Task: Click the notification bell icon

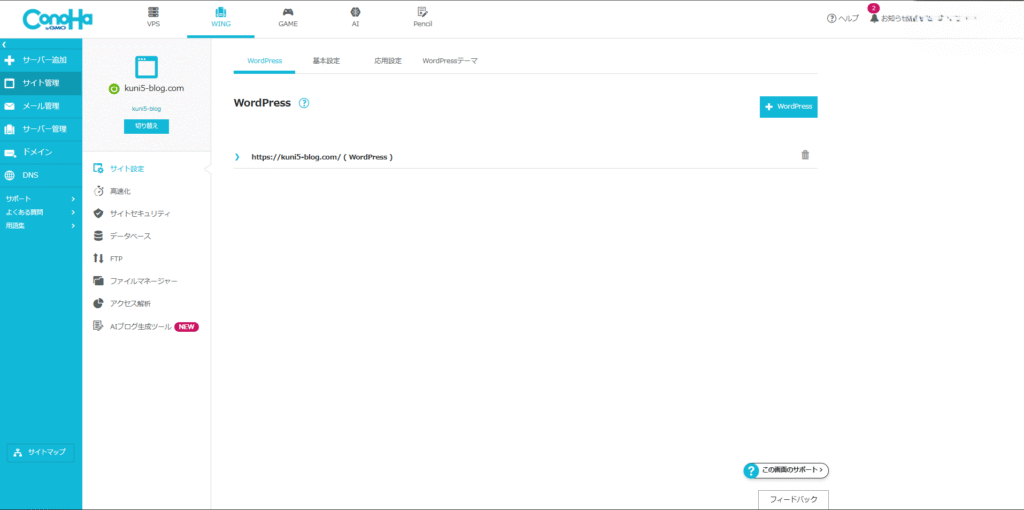Action: (x=874, y=18)
